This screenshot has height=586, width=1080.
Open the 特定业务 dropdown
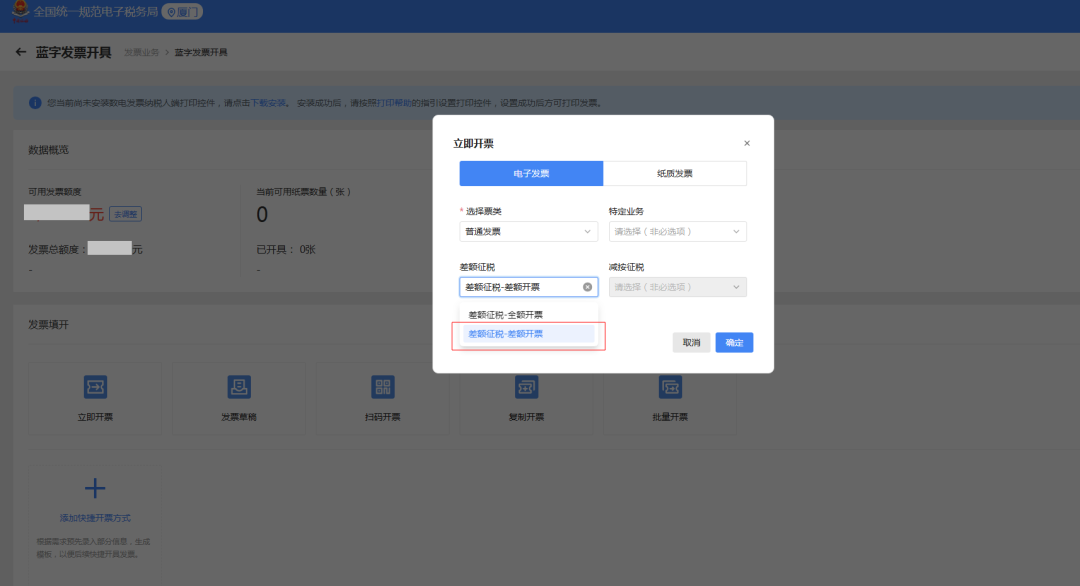(x=678, y=231)
